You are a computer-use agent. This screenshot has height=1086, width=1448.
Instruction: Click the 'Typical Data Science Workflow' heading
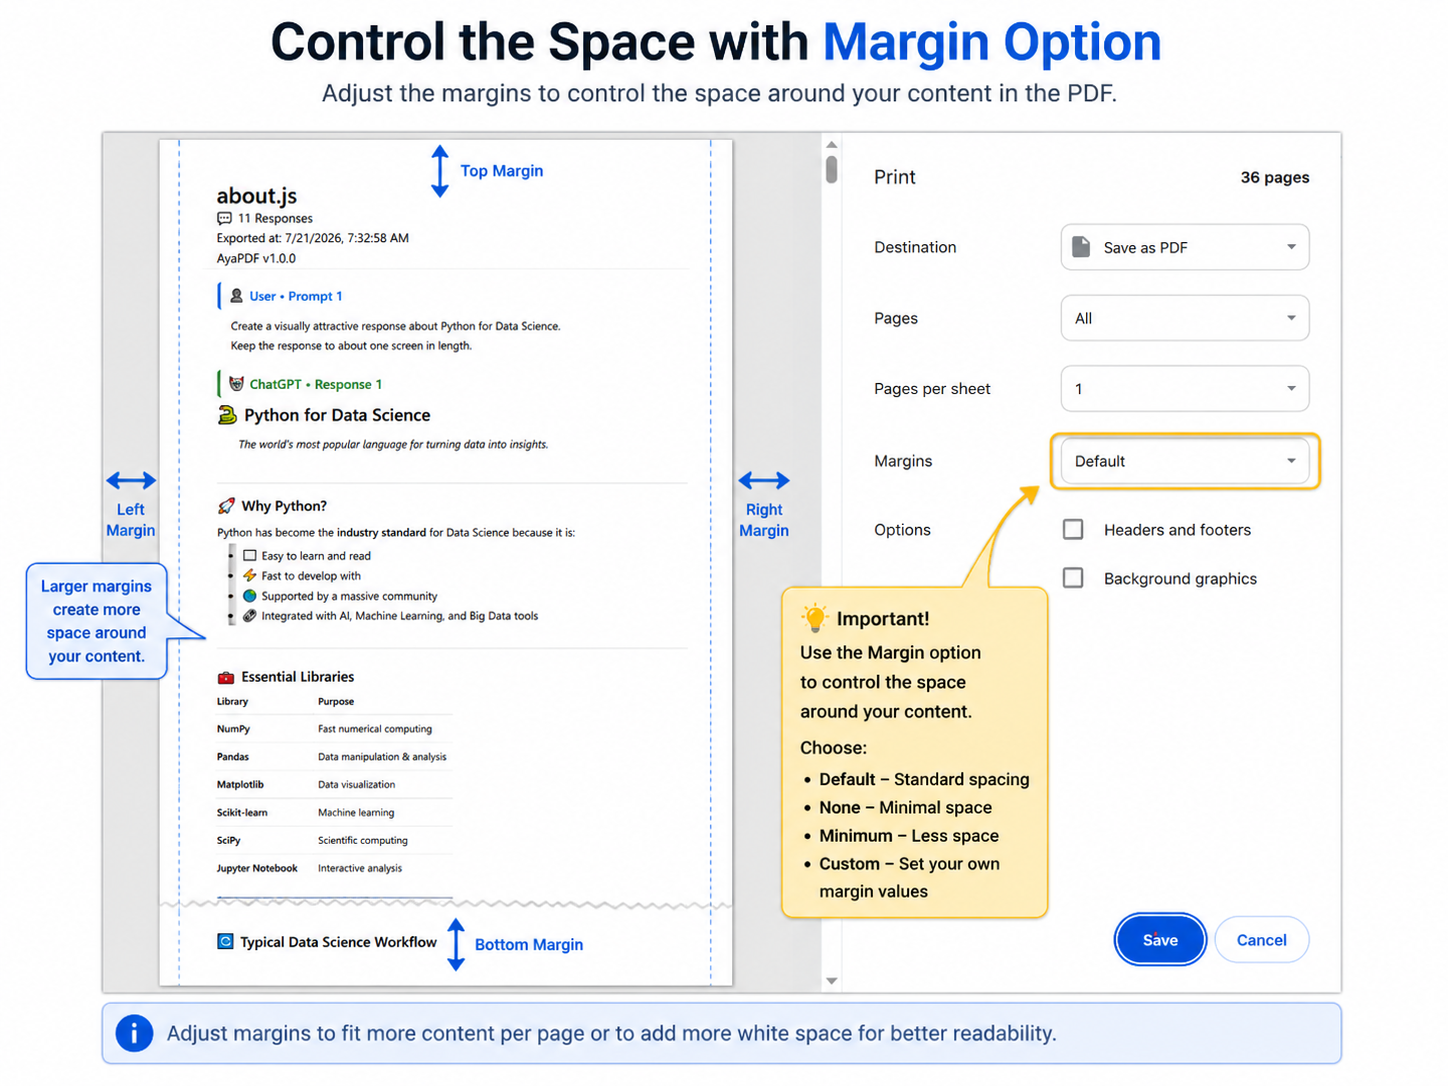pyautogui.click(x=338, y=942)
